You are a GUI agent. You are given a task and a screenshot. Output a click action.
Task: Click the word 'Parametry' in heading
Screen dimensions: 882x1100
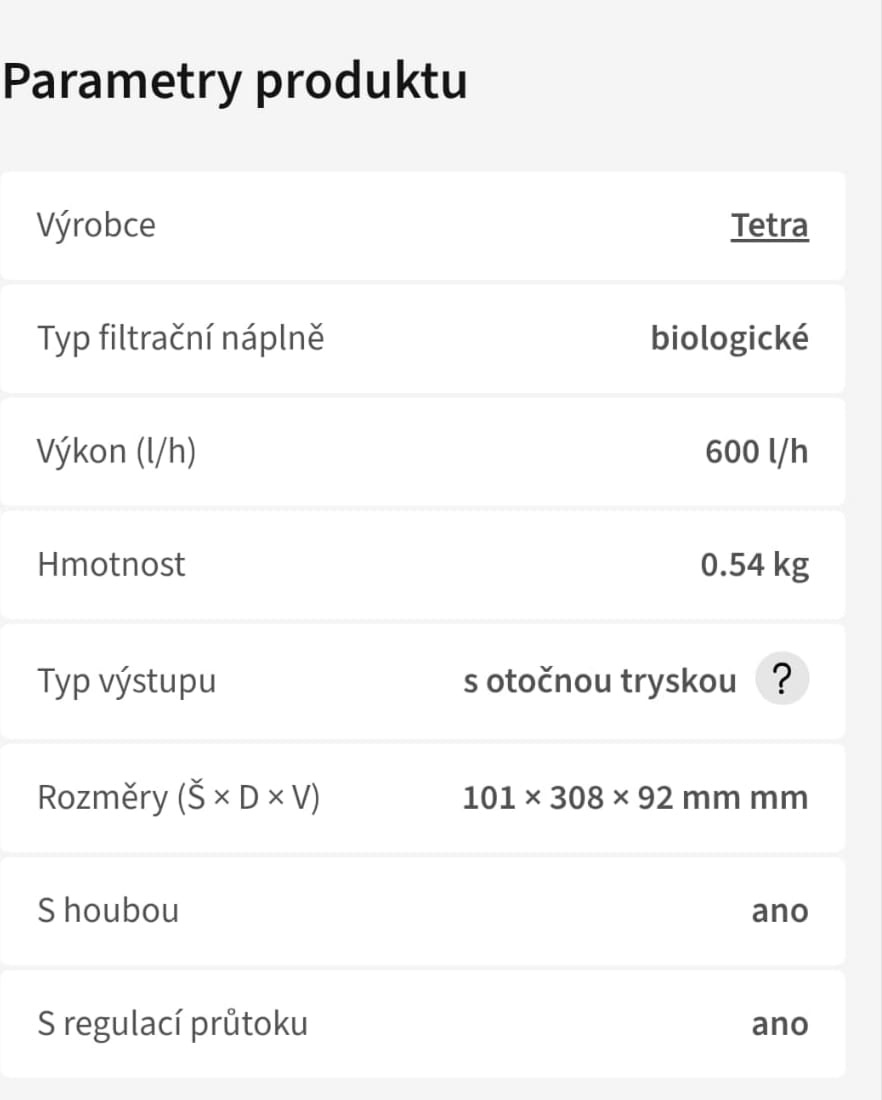122,82
